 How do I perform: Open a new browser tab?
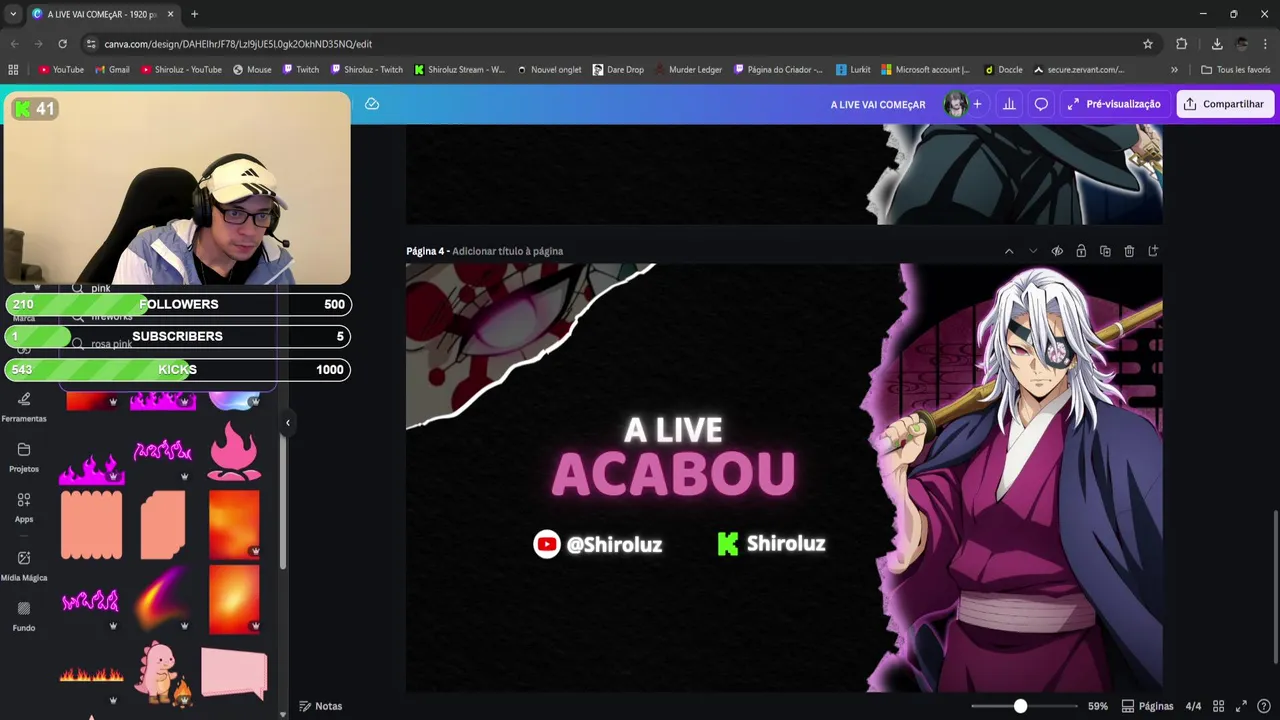[x=194, y=14]
